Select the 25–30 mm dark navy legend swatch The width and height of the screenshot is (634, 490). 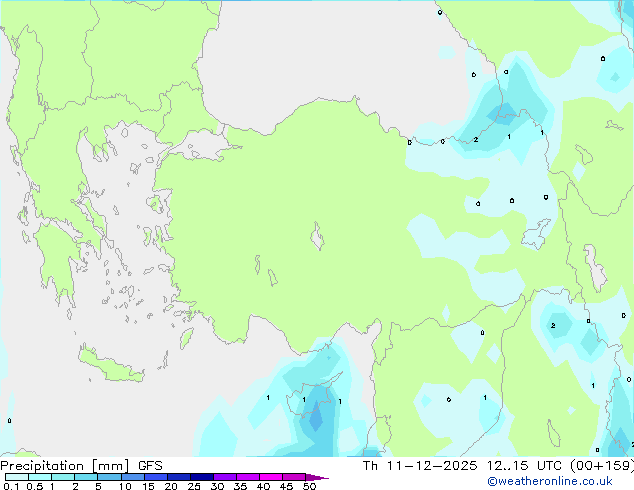pyautogui.click(x=201, y=477)
